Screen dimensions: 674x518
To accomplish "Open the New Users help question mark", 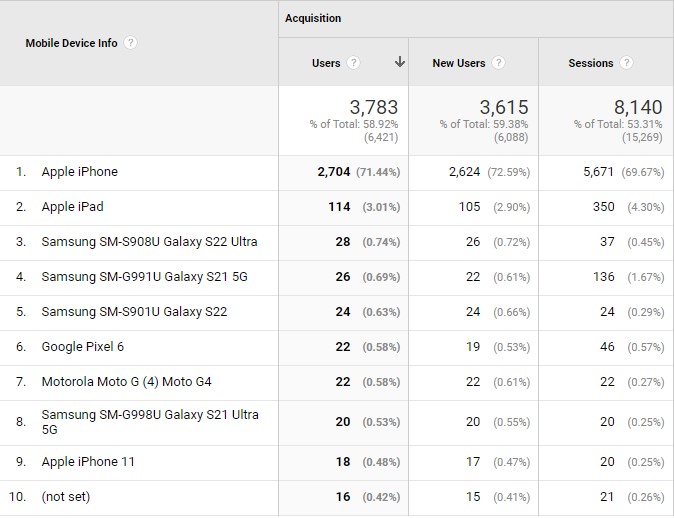I will point(498,63).
